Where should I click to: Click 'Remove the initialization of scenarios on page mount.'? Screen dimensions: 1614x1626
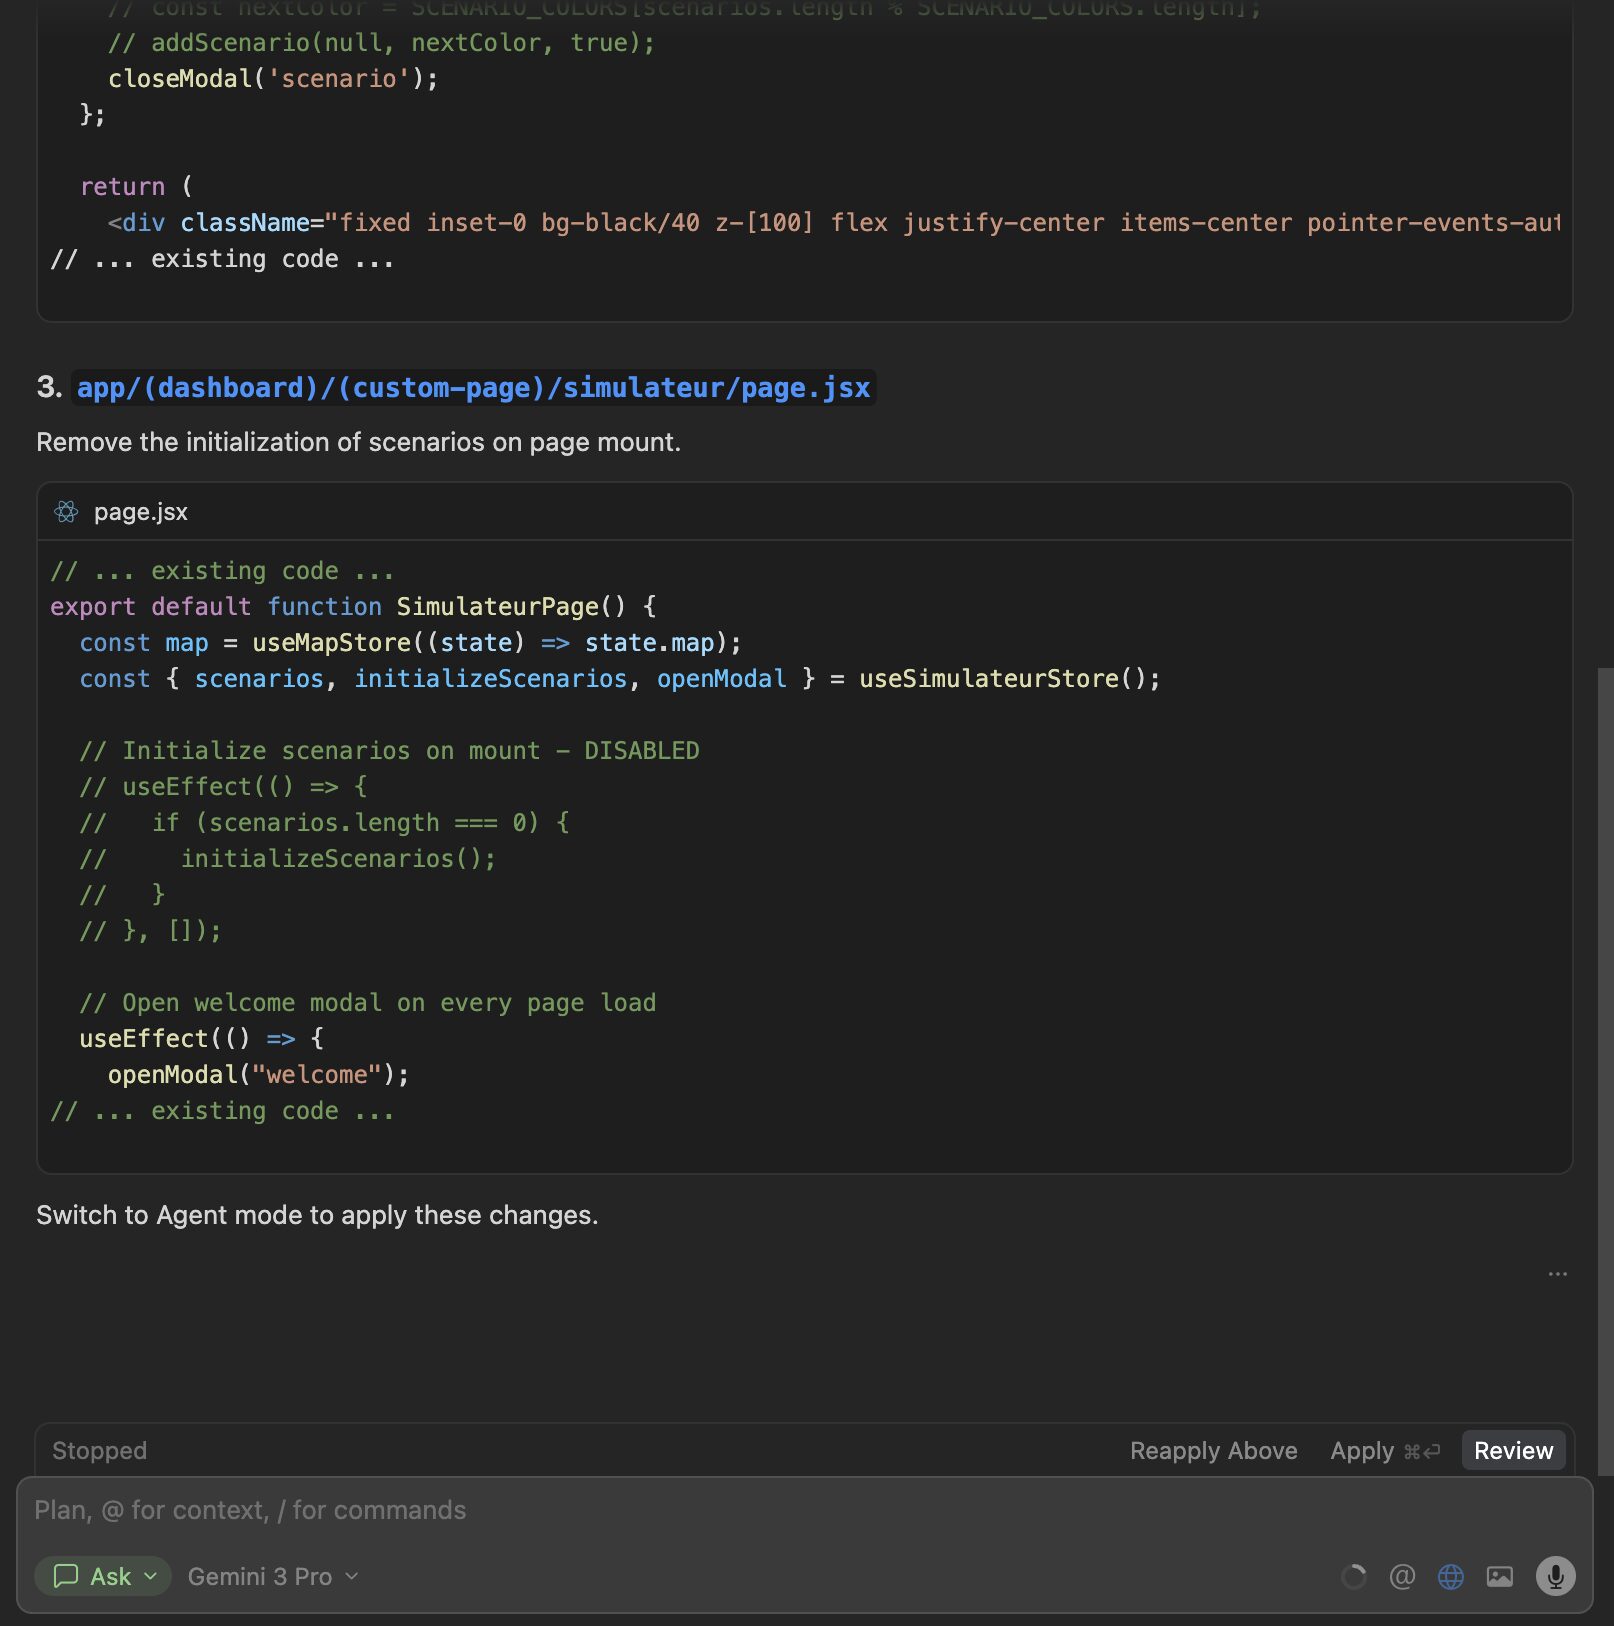point(358,442)
